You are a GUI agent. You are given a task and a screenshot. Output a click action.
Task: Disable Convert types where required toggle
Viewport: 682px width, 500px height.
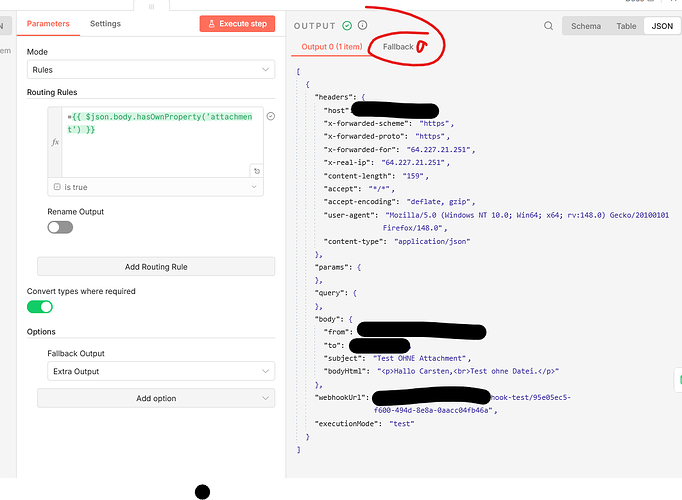40,307
